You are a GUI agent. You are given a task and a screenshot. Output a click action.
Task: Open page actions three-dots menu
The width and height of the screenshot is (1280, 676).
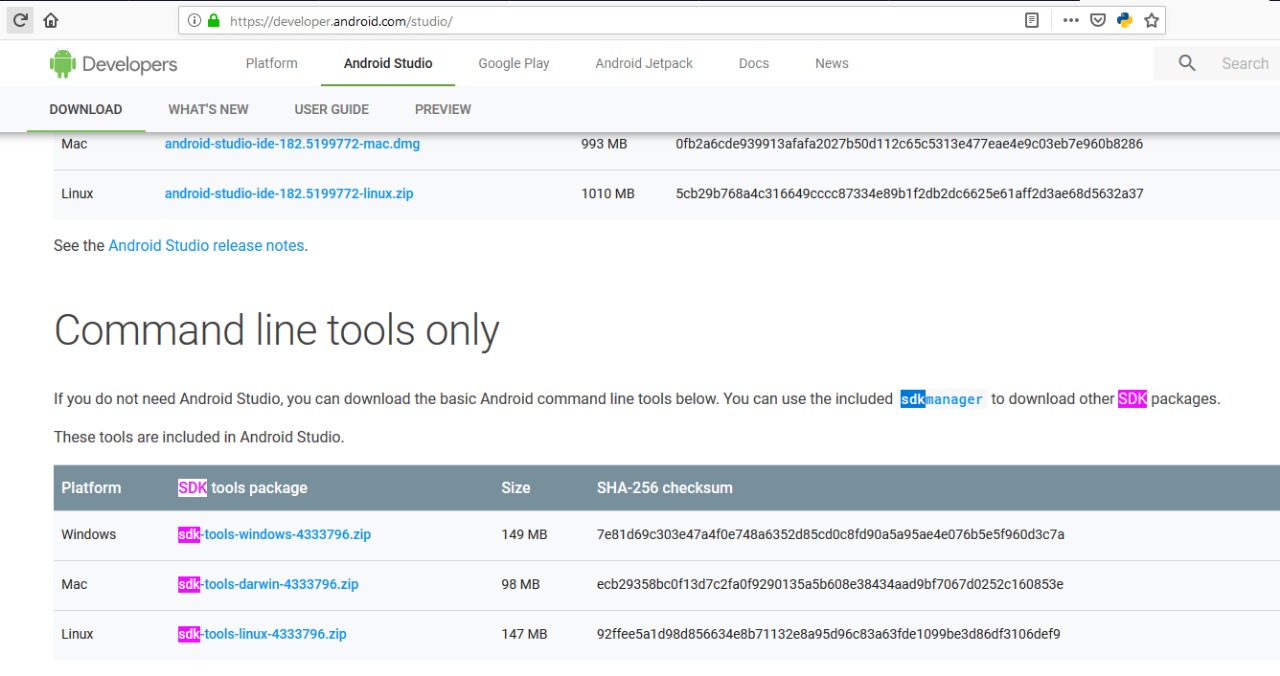(x=1071, y=20)
